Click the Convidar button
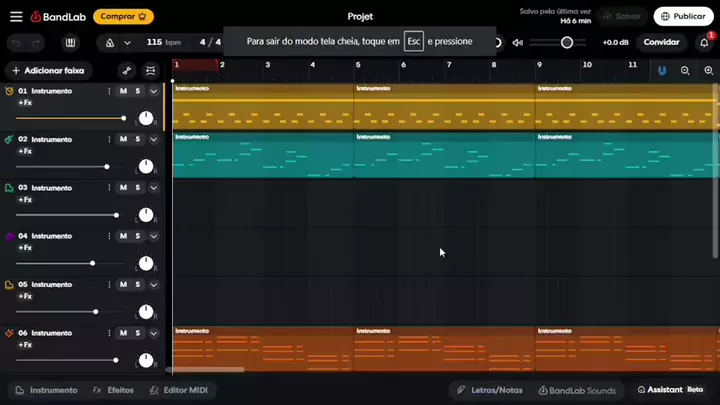 pyautogui.click(x=661, y=42)
